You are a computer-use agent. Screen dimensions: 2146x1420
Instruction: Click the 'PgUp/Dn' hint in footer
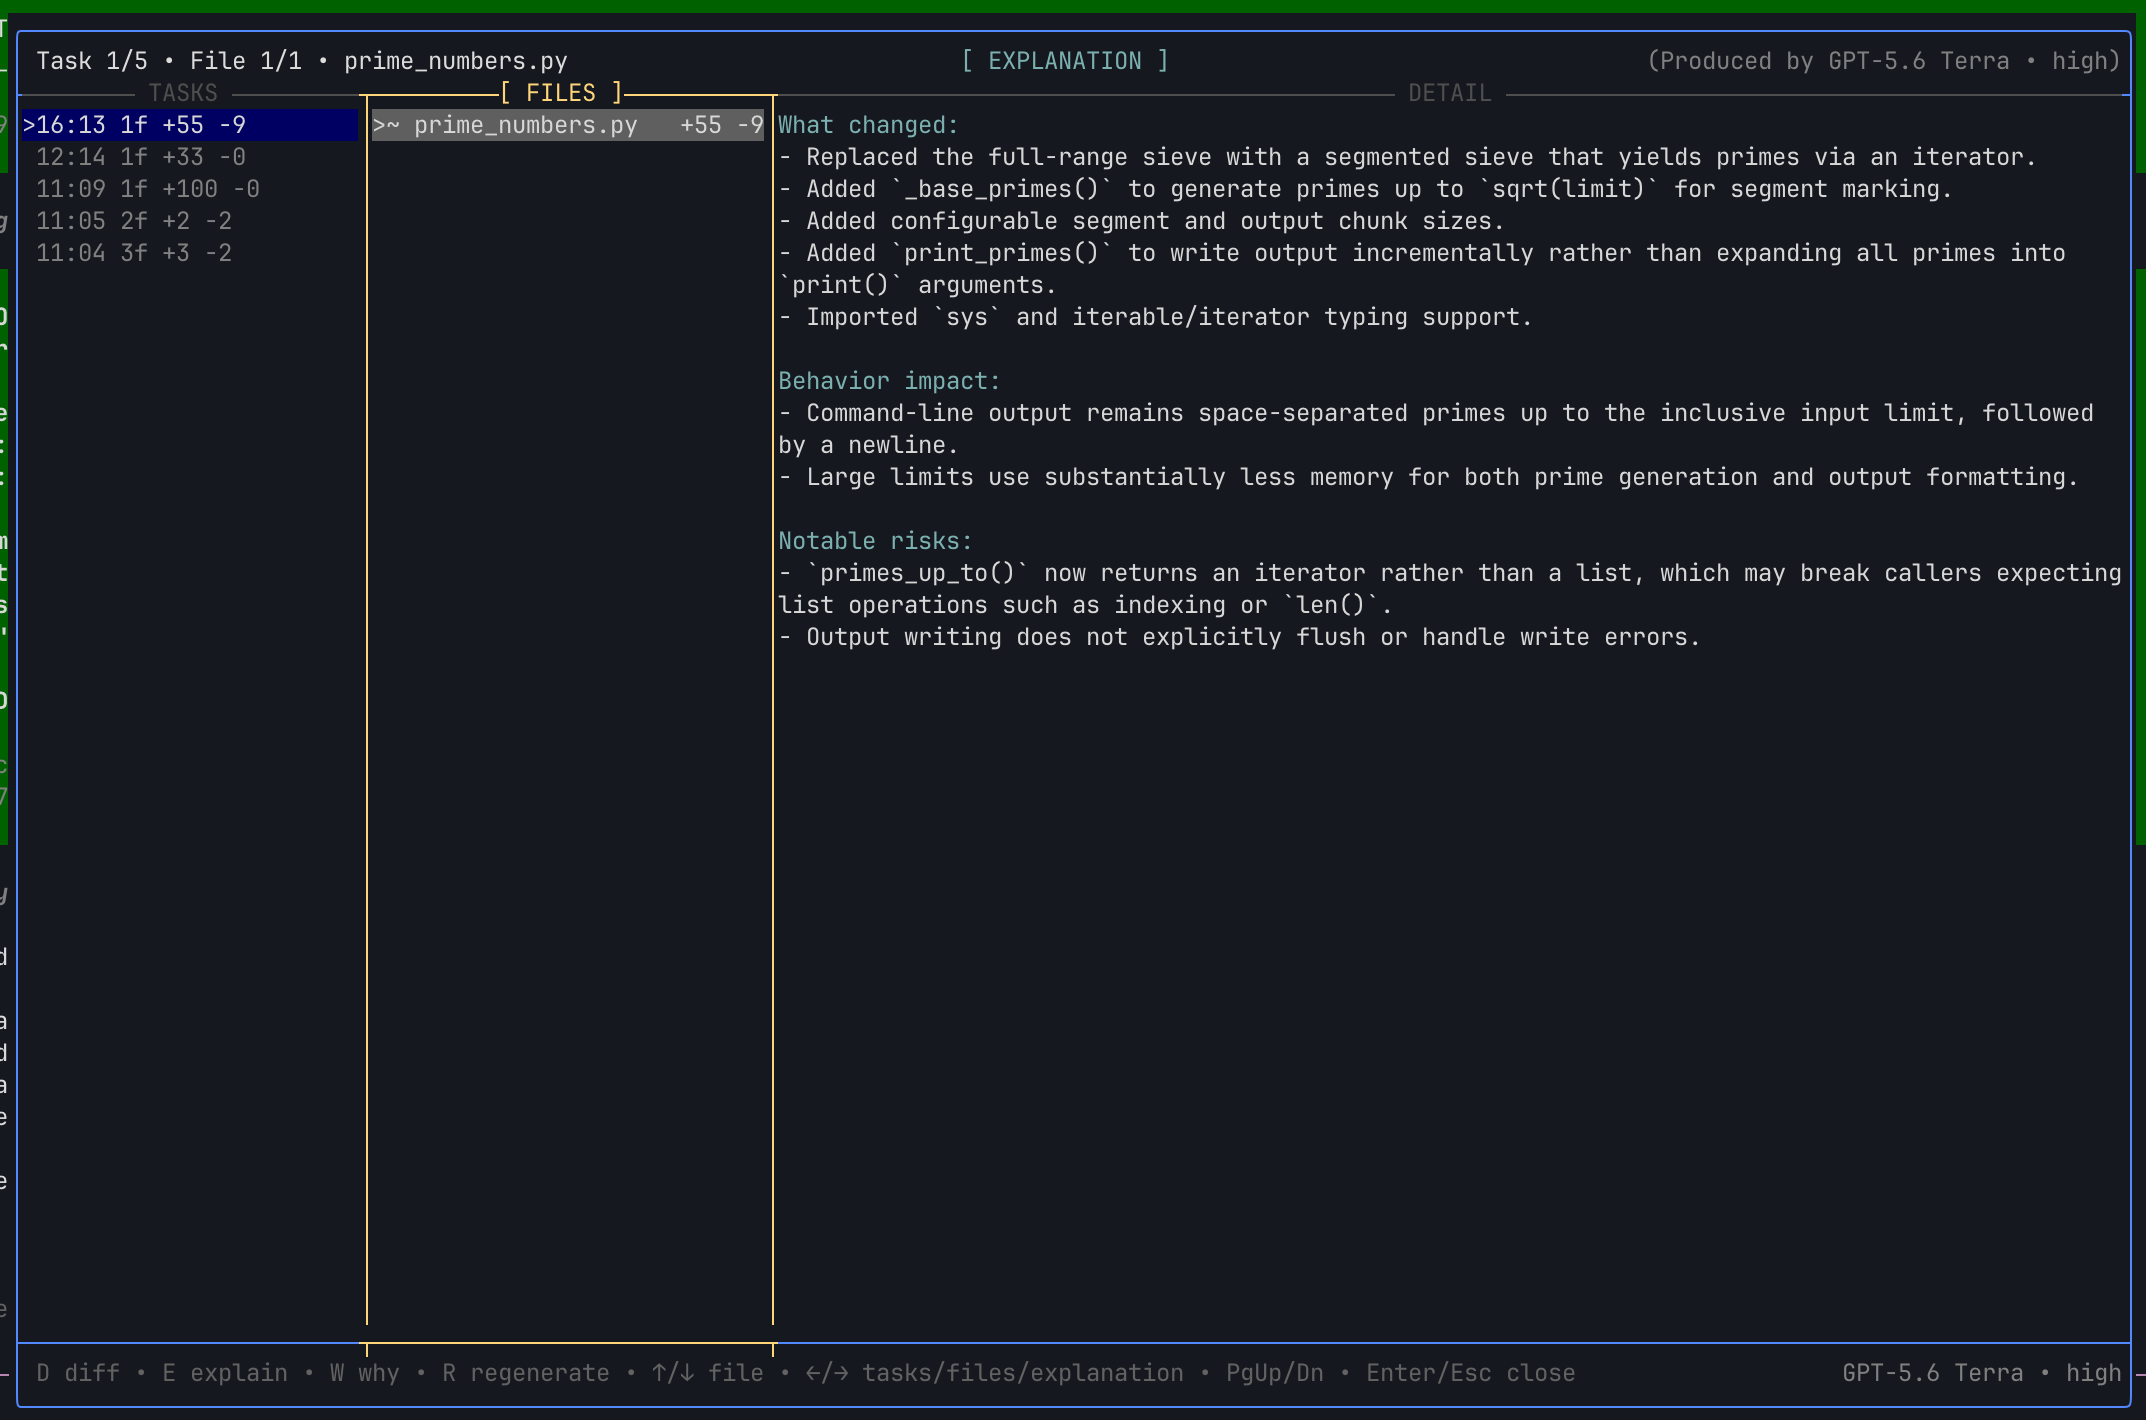point(1275,1373)
